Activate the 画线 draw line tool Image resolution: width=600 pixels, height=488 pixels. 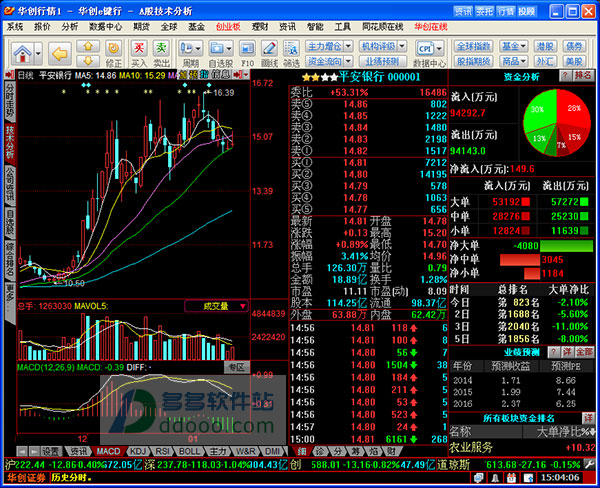click(269, 53)
